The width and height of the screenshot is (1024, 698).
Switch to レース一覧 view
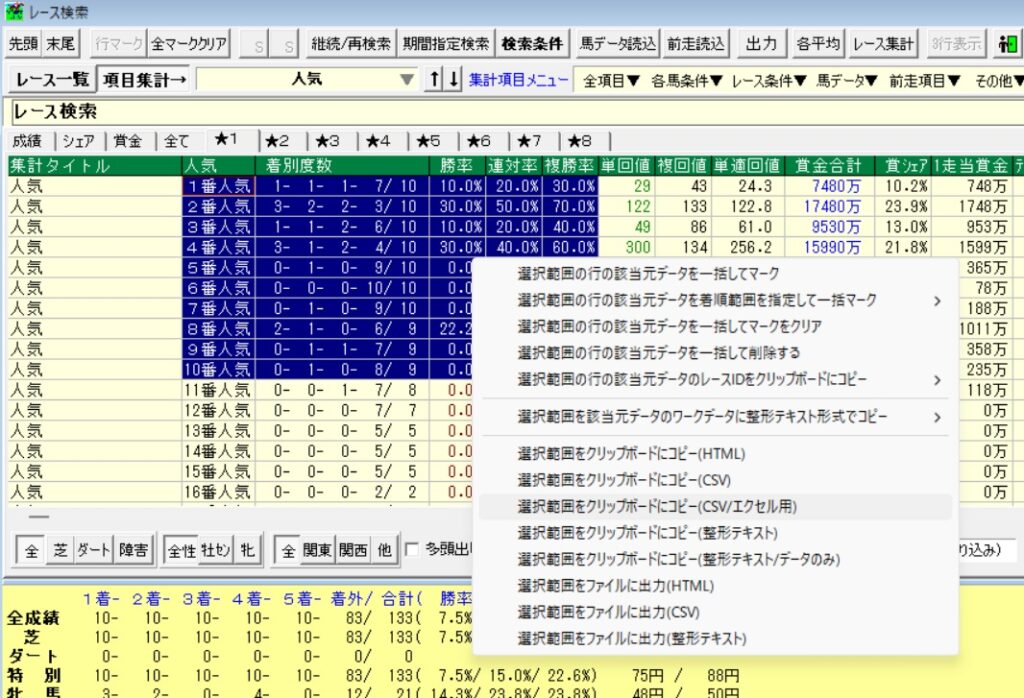pos(52,80)
